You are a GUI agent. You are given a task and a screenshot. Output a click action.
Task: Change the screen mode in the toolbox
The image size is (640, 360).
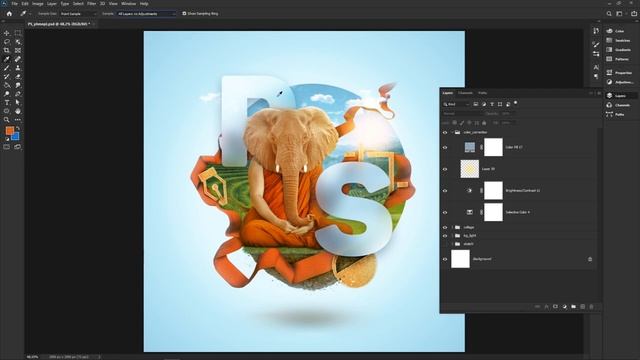pos(18,147)
